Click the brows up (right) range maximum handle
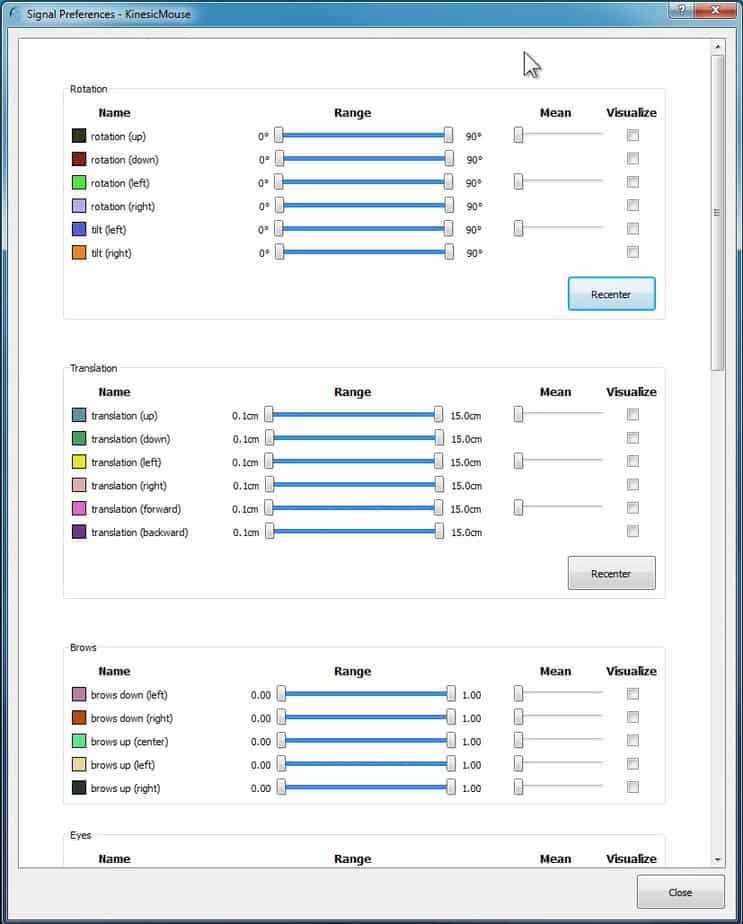743x924 pixels. click(x=451, y=788)
